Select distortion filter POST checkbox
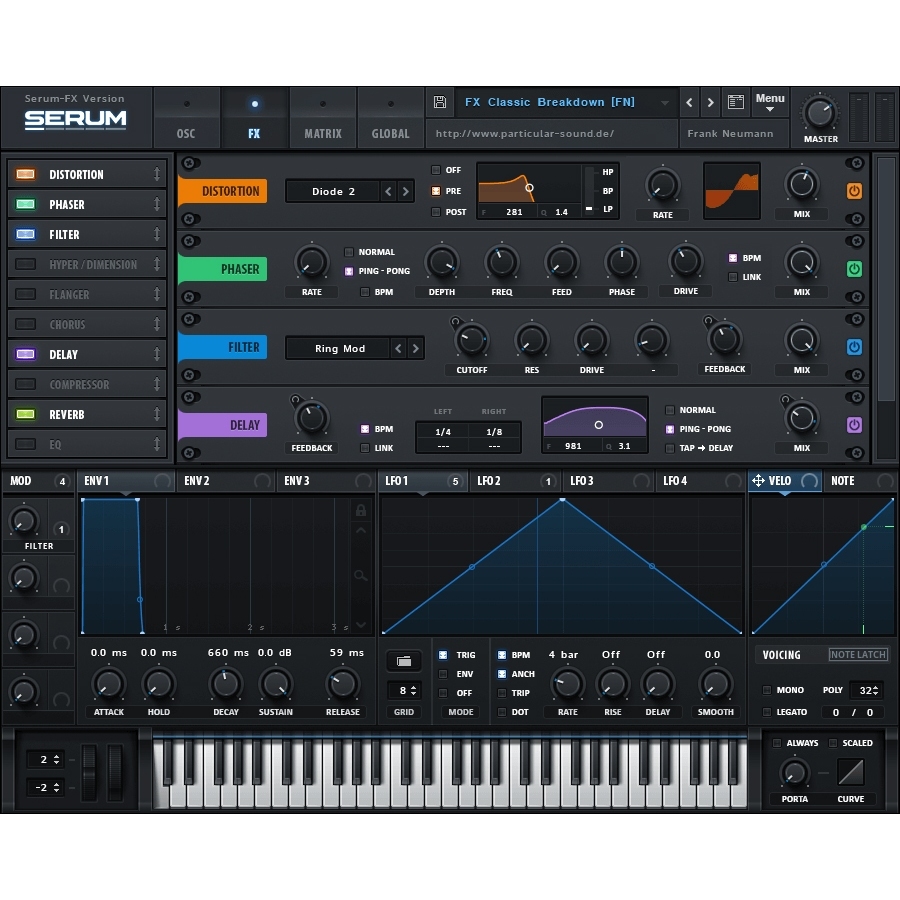The image size is (900, 900). [x=436, y=212]
